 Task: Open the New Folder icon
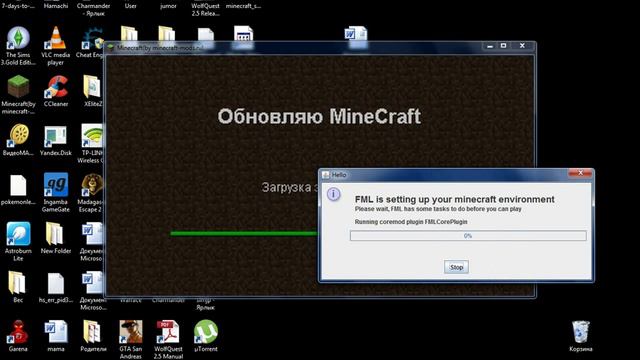click(x=55, y=234)
